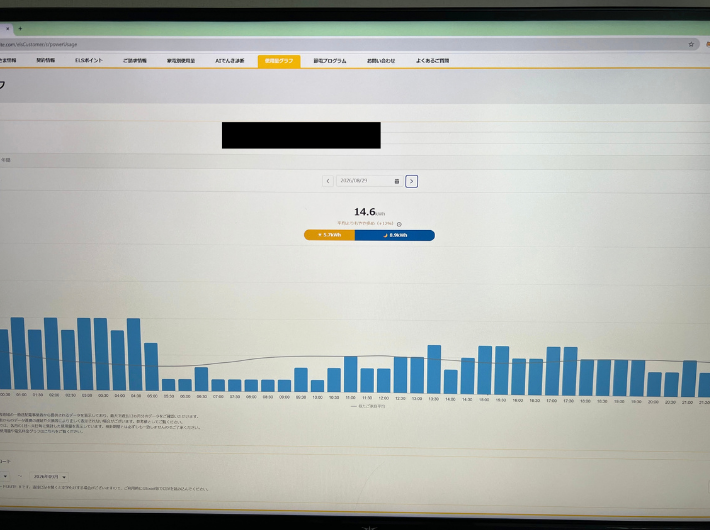Click the blue nighttime 8.9kWh segment

tap(395, 235)
